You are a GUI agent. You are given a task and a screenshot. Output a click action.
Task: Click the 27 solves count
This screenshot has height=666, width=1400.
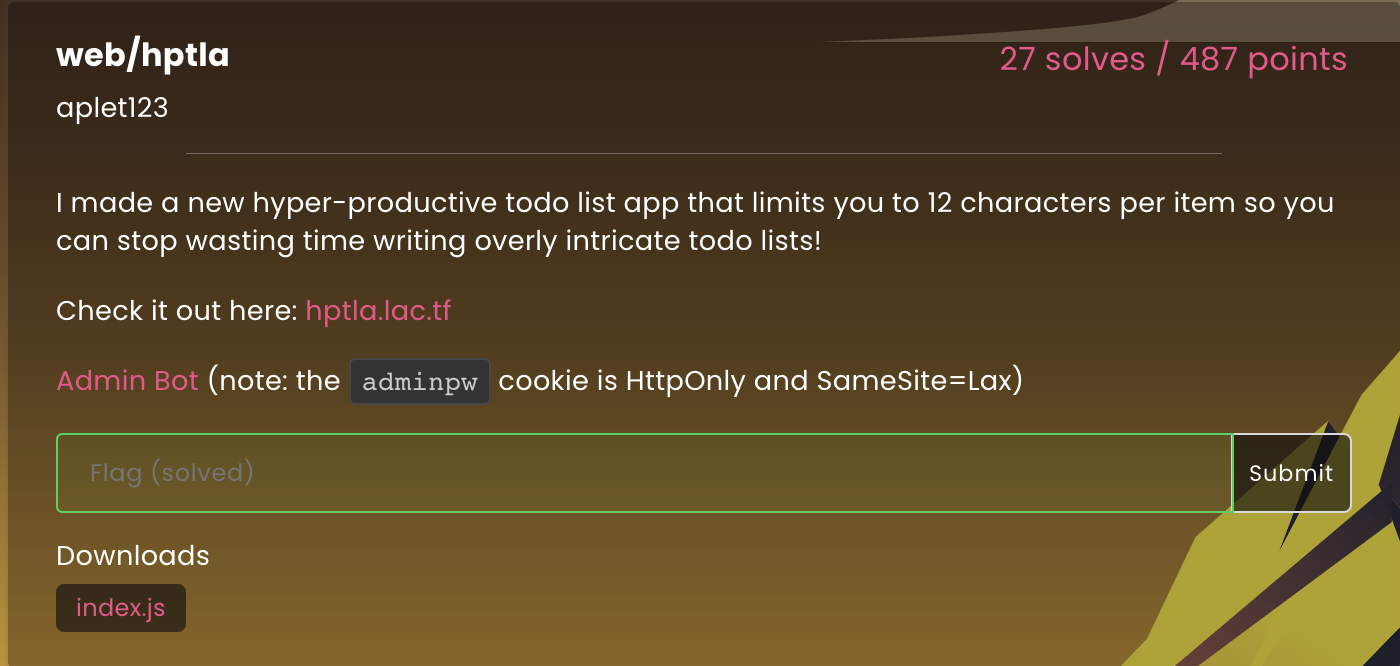[x=1071, y=59]
